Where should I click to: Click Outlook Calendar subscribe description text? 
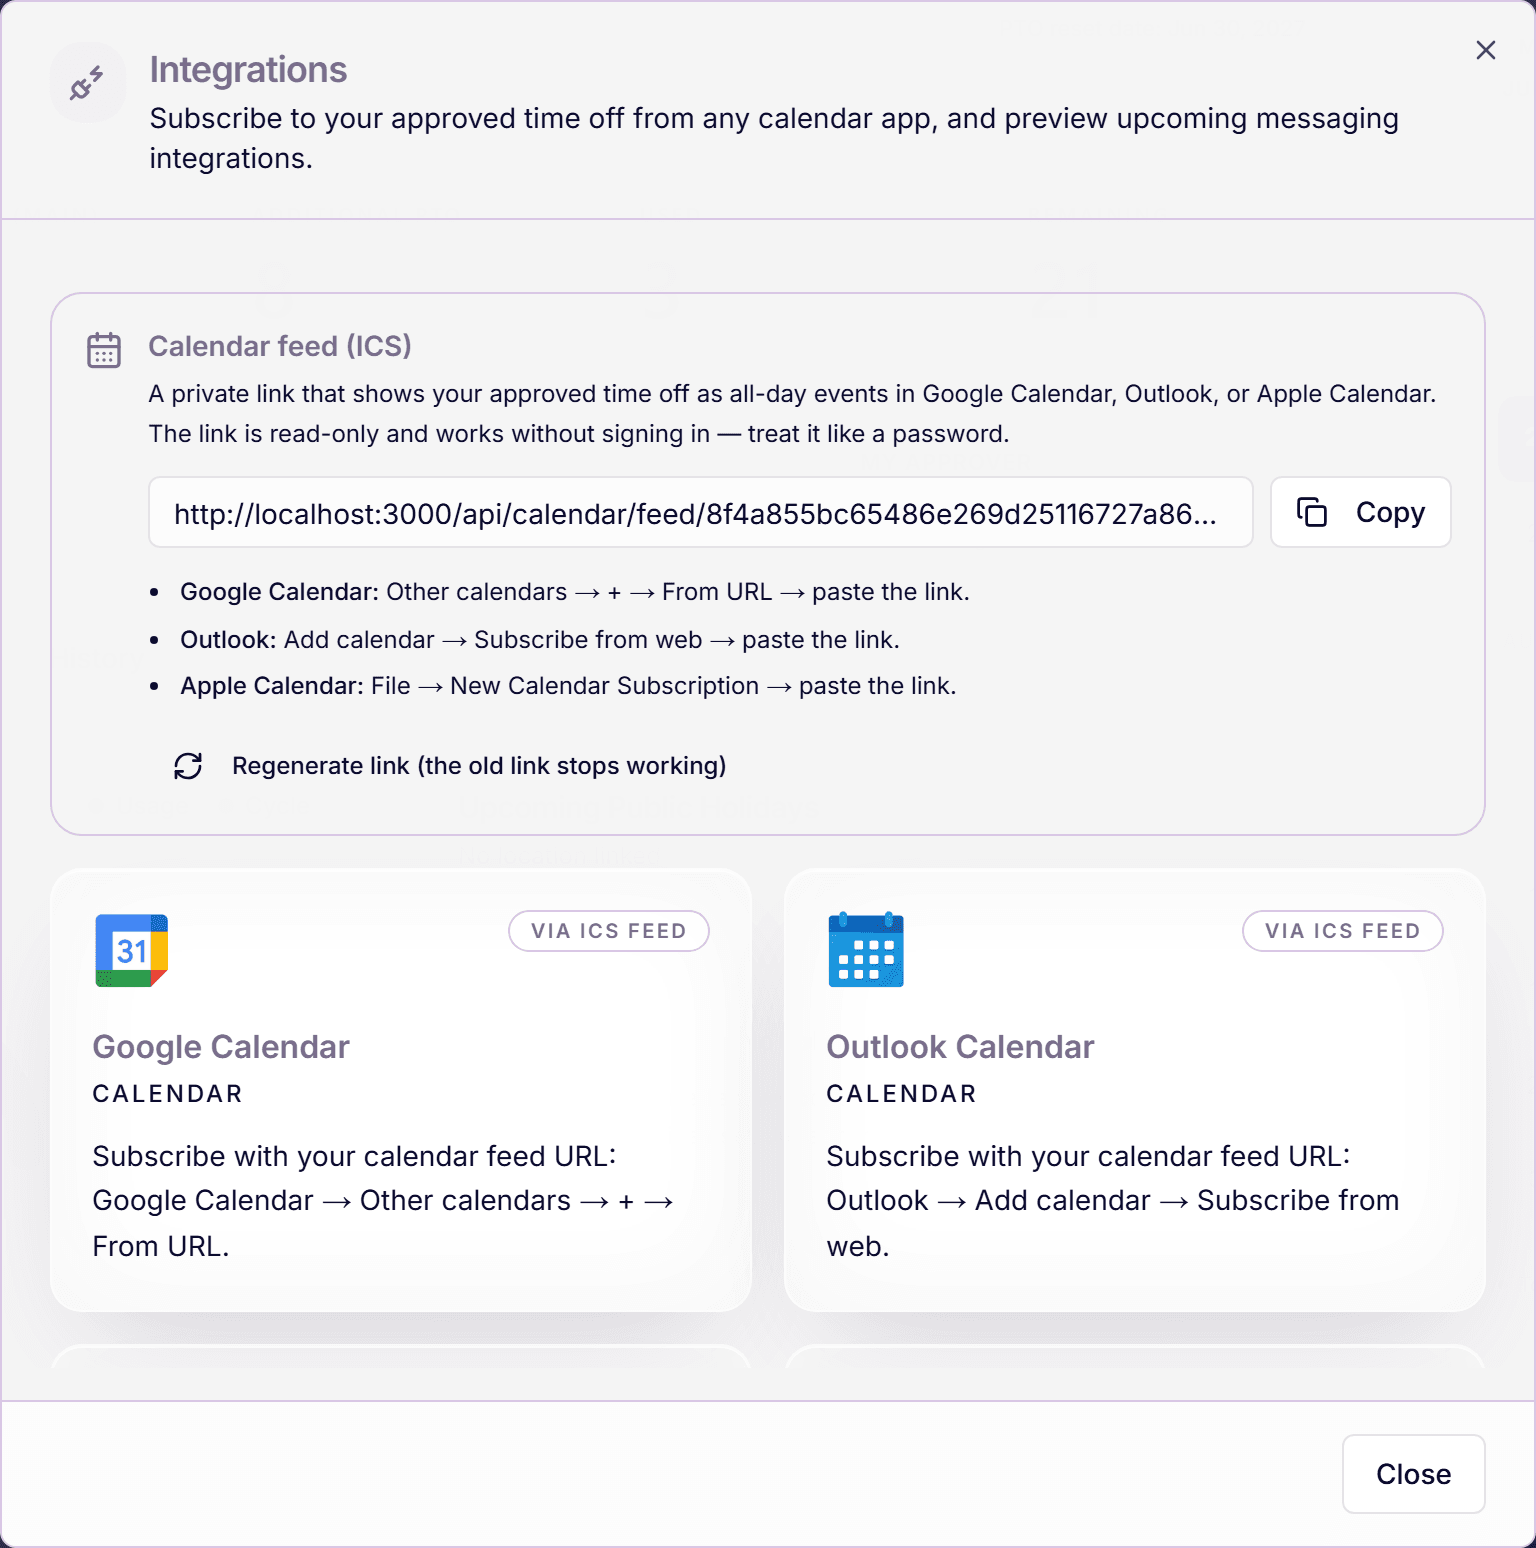point(1113,1201)
